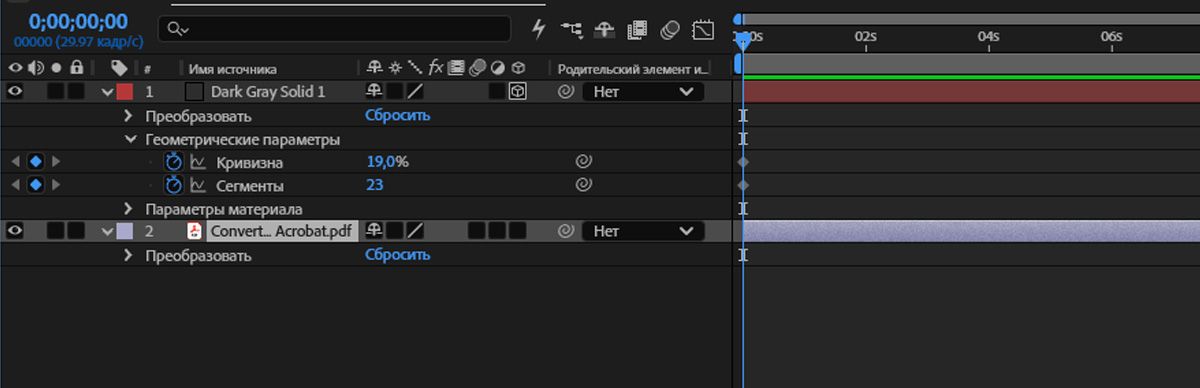Edit the Сегменты value 23
The width and height of the screenshot is (1200, 388).
375,185
